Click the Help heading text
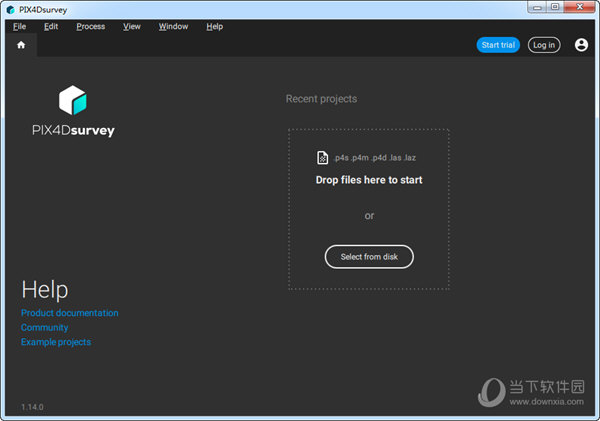The image size is (600, 421). (45, 289)
